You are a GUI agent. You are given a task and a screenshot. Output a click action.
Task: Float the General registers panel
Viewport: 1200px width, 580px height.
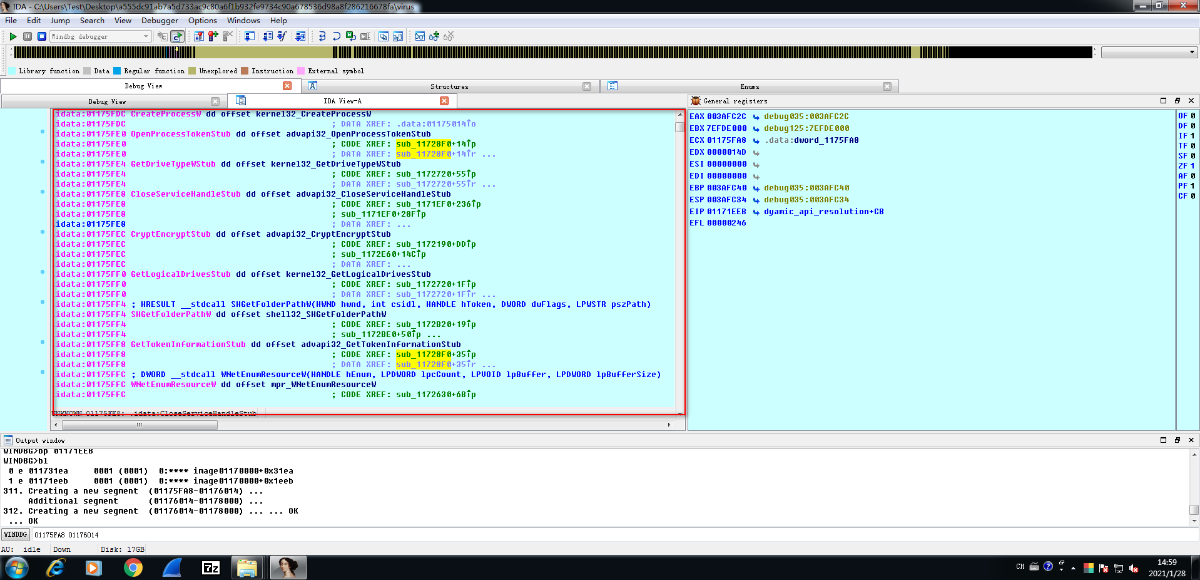point(1176,101)
